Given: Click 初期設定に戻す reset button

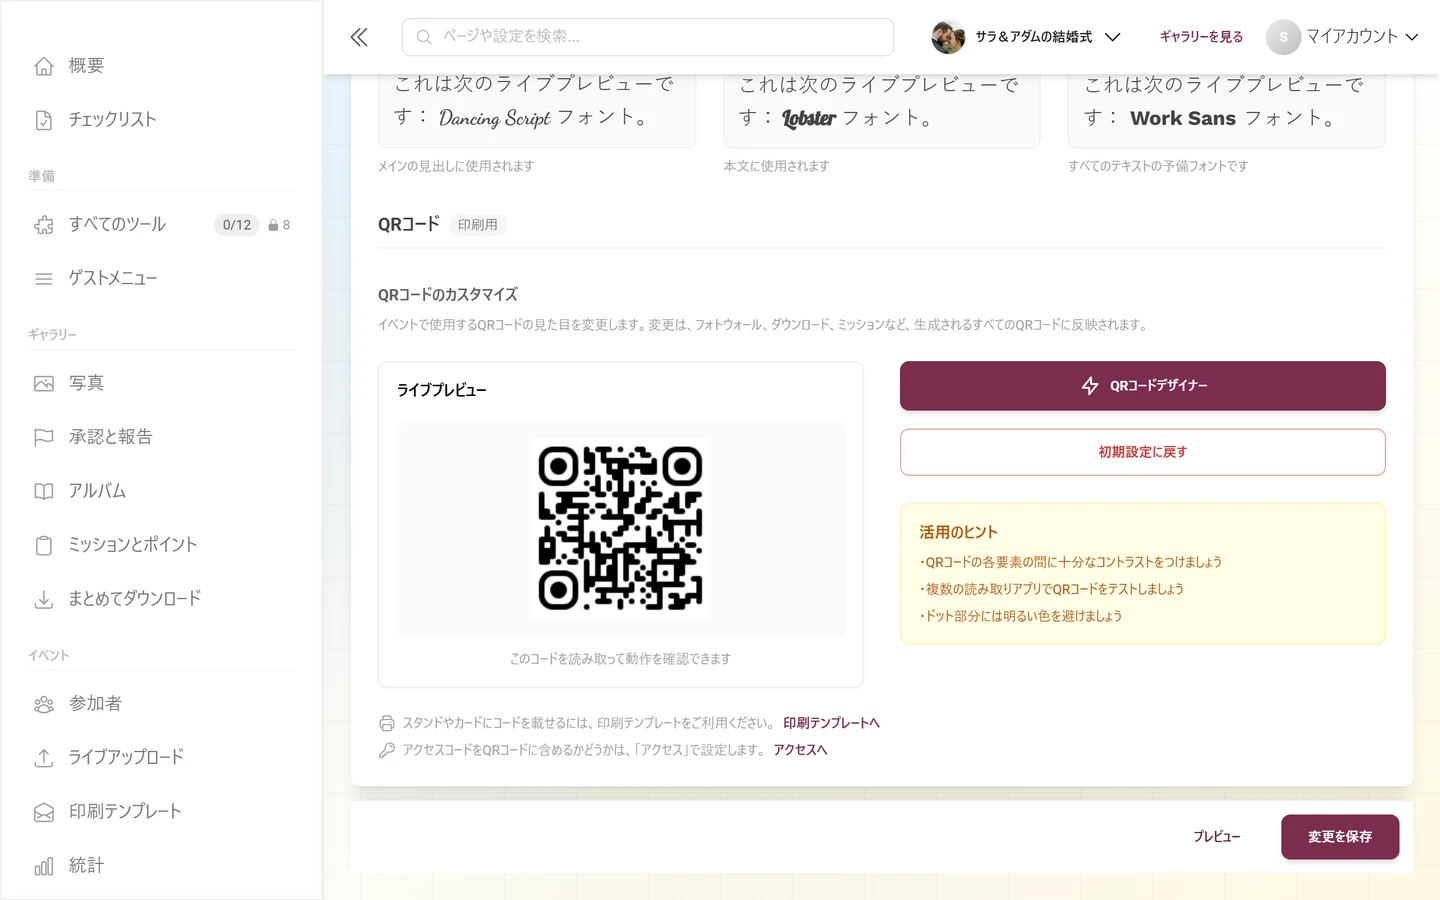Looking at the screenshot, I should pyautogui.click(x=1143, y=452).
